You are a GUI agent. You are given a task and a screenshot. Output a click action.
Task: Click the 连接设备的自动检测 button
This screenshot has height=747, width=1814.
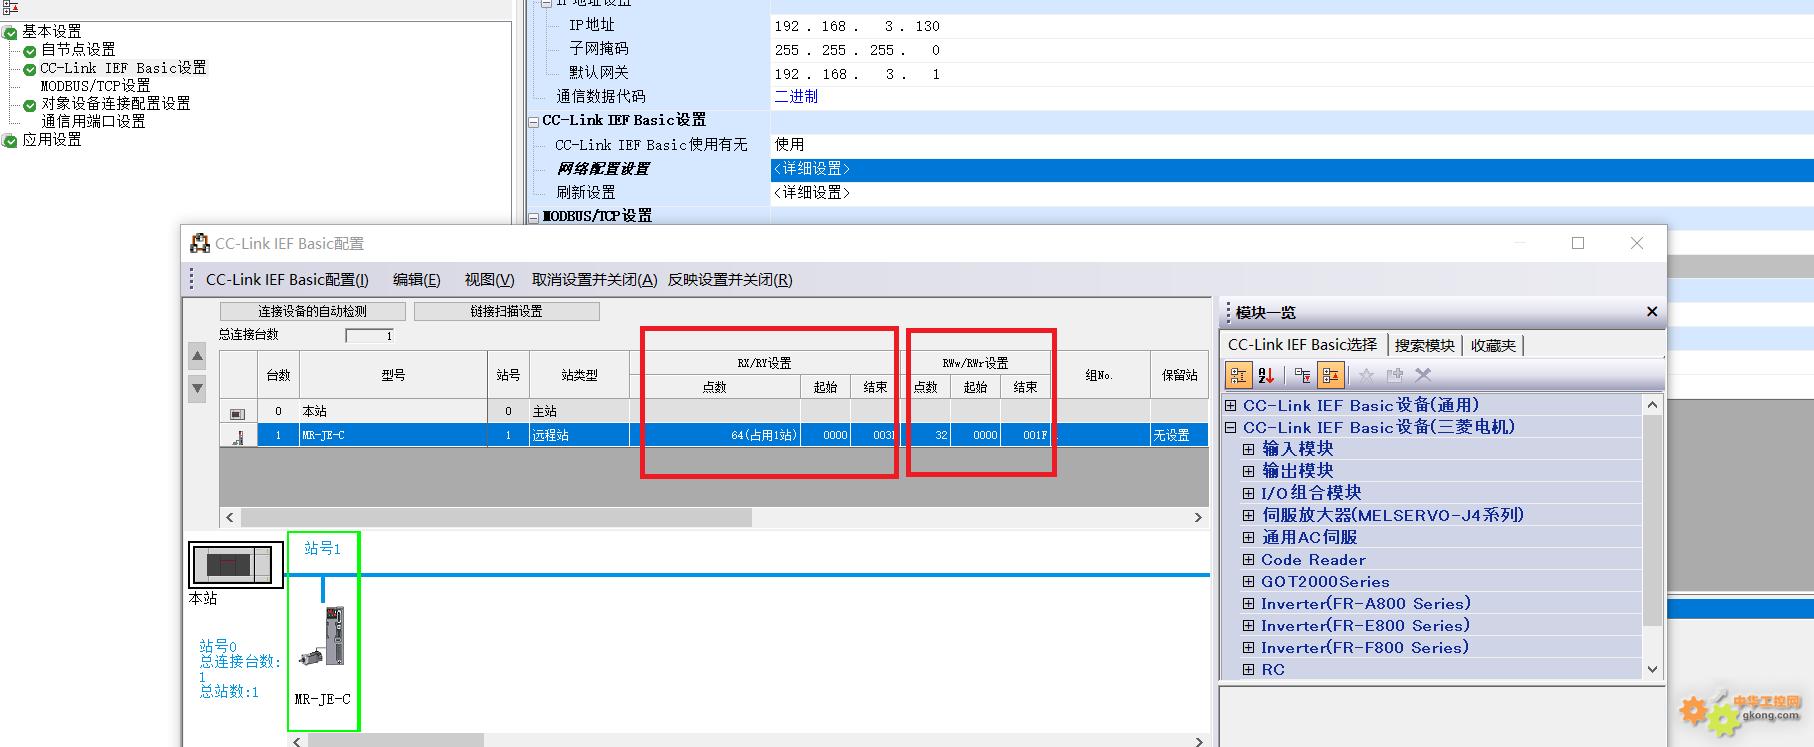(313, 311)
